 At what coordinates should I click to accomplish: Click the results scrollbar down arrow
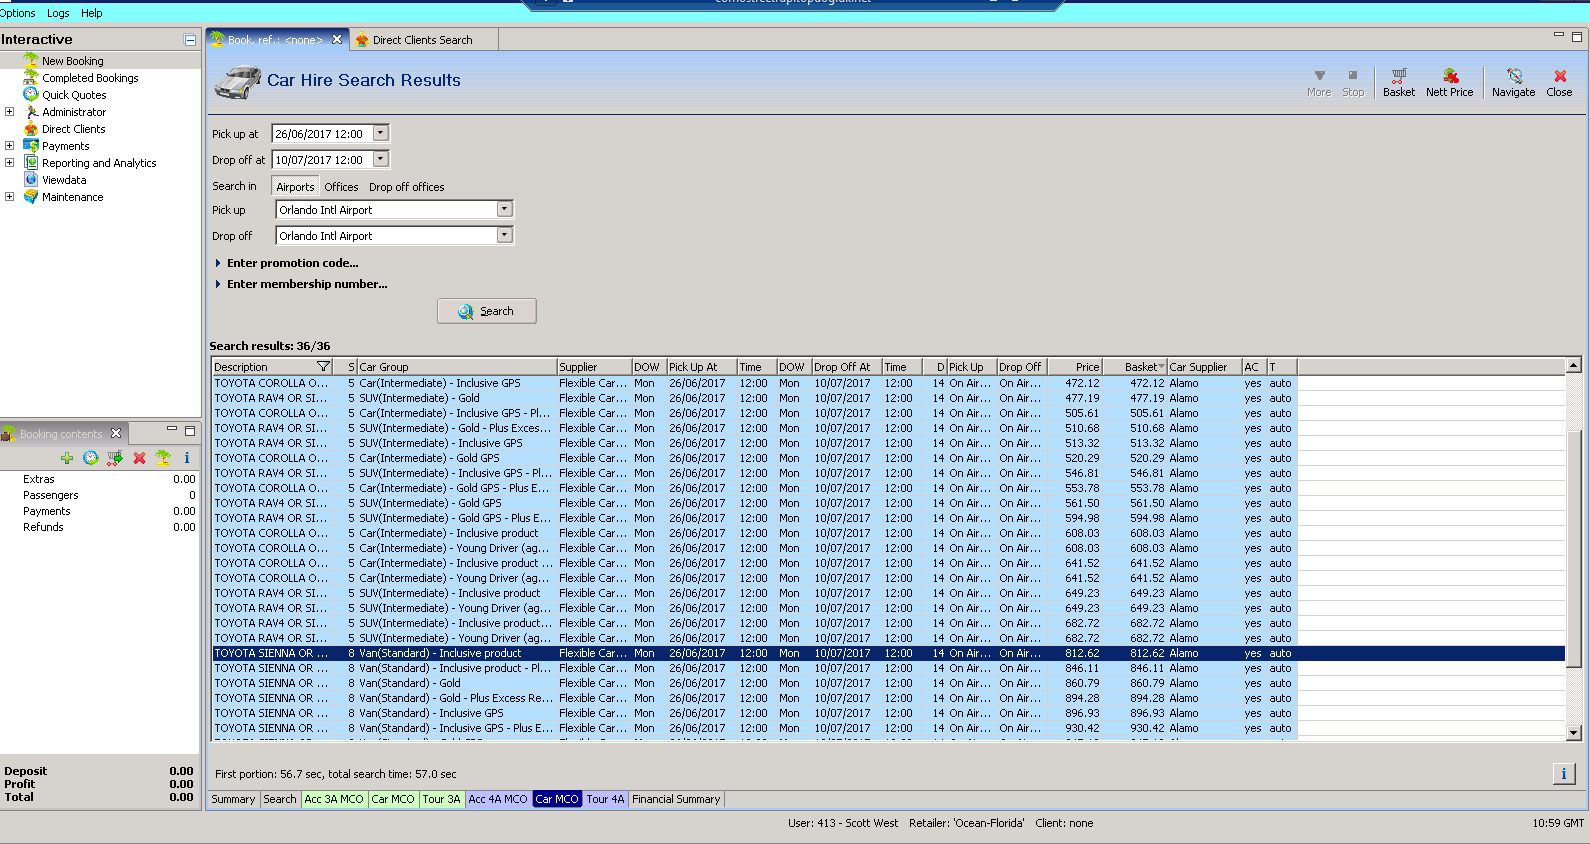pos(1574,733)
